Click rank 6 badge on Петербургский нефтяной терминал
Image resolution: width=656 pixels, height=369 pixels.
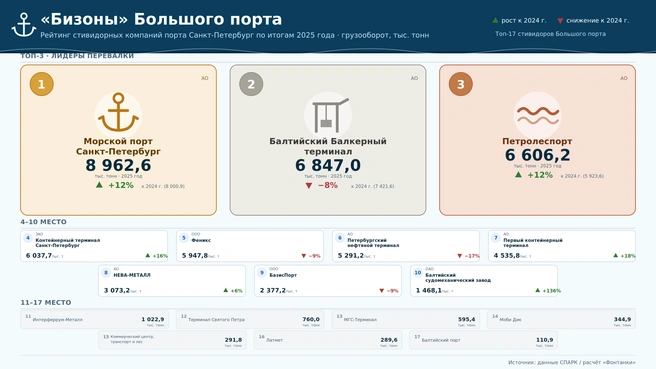pyautogui.click(x=340, y=238)
